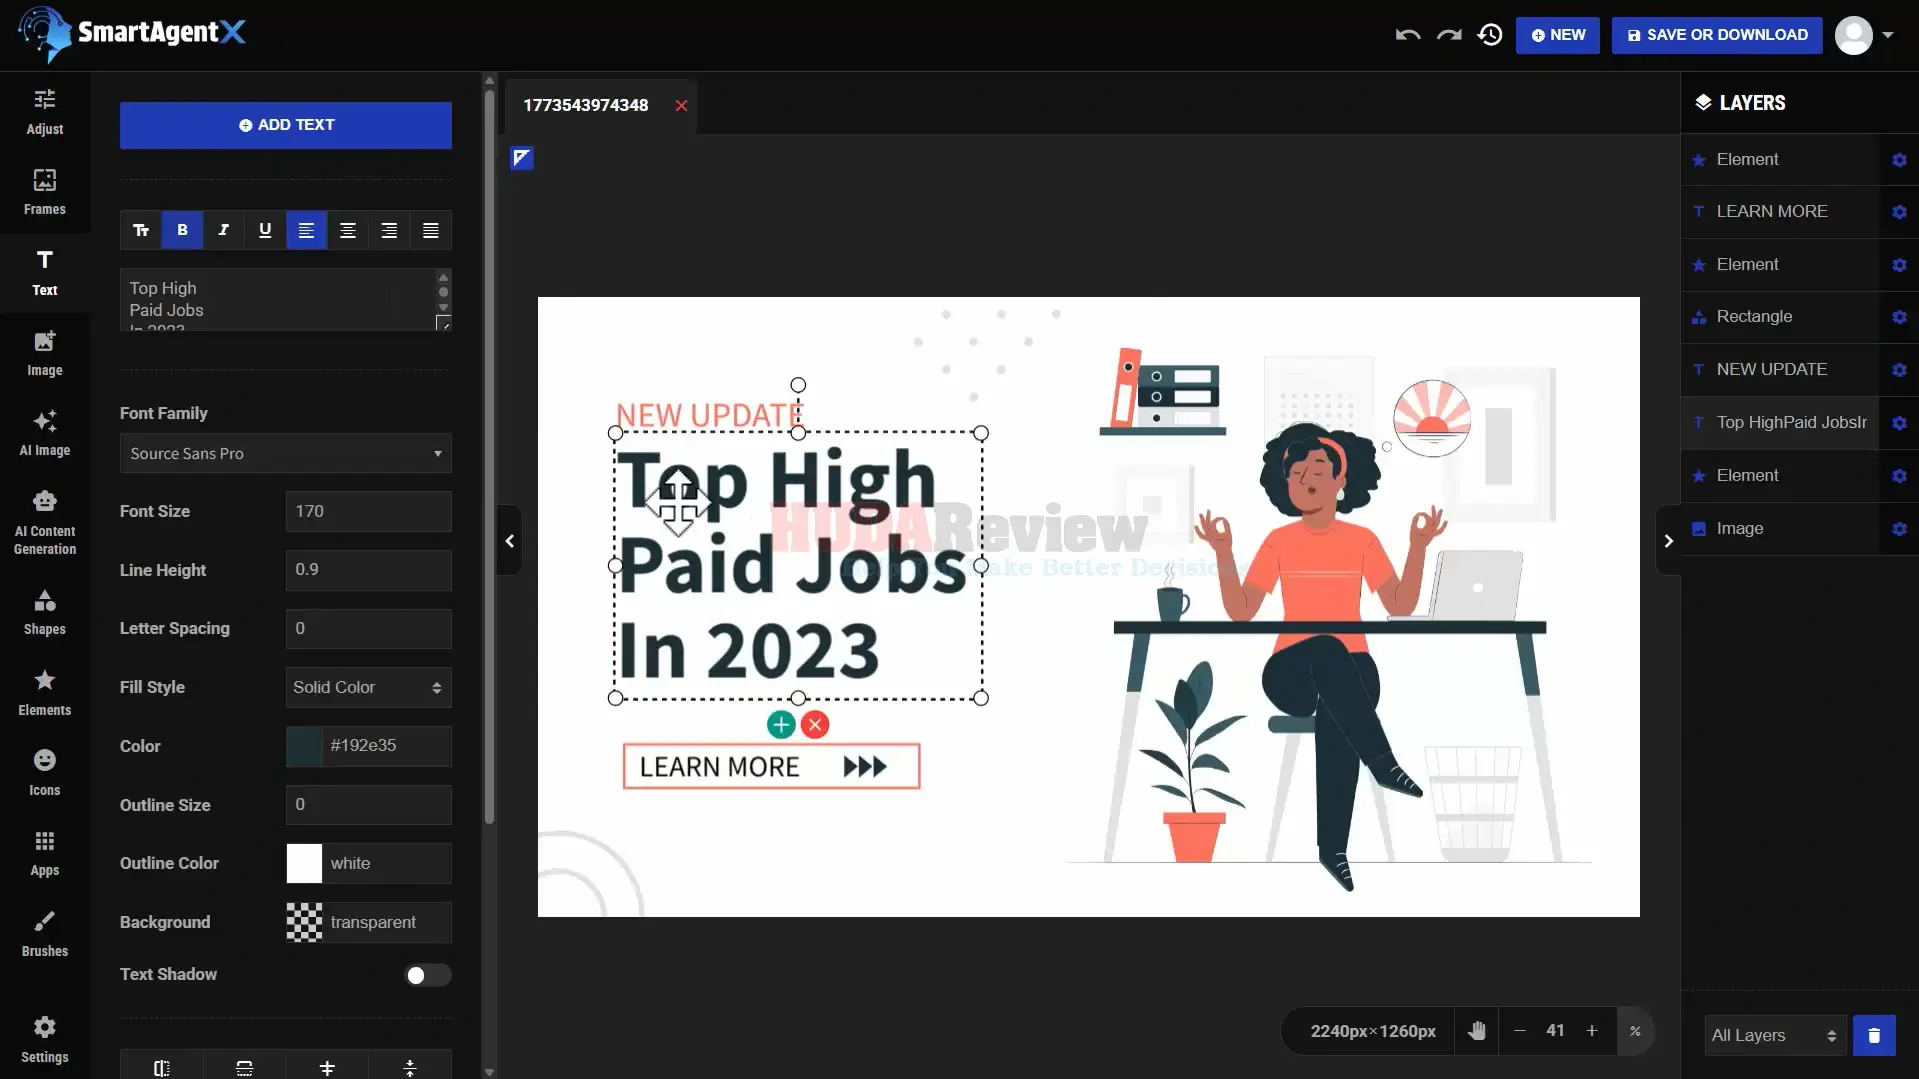Open the Adjust panel

tap(45, 112)
